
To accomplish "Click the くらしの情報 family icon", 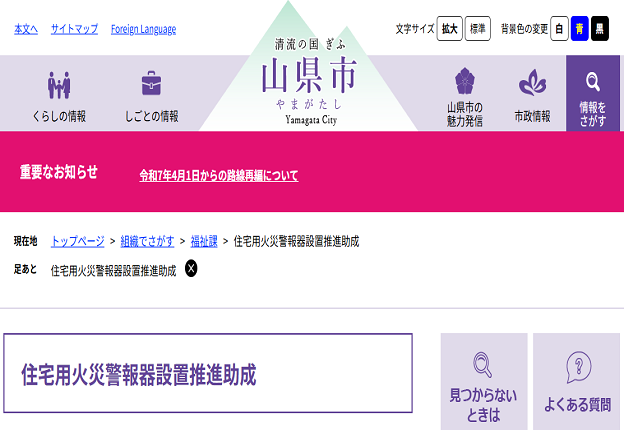I will click(59, 85).
